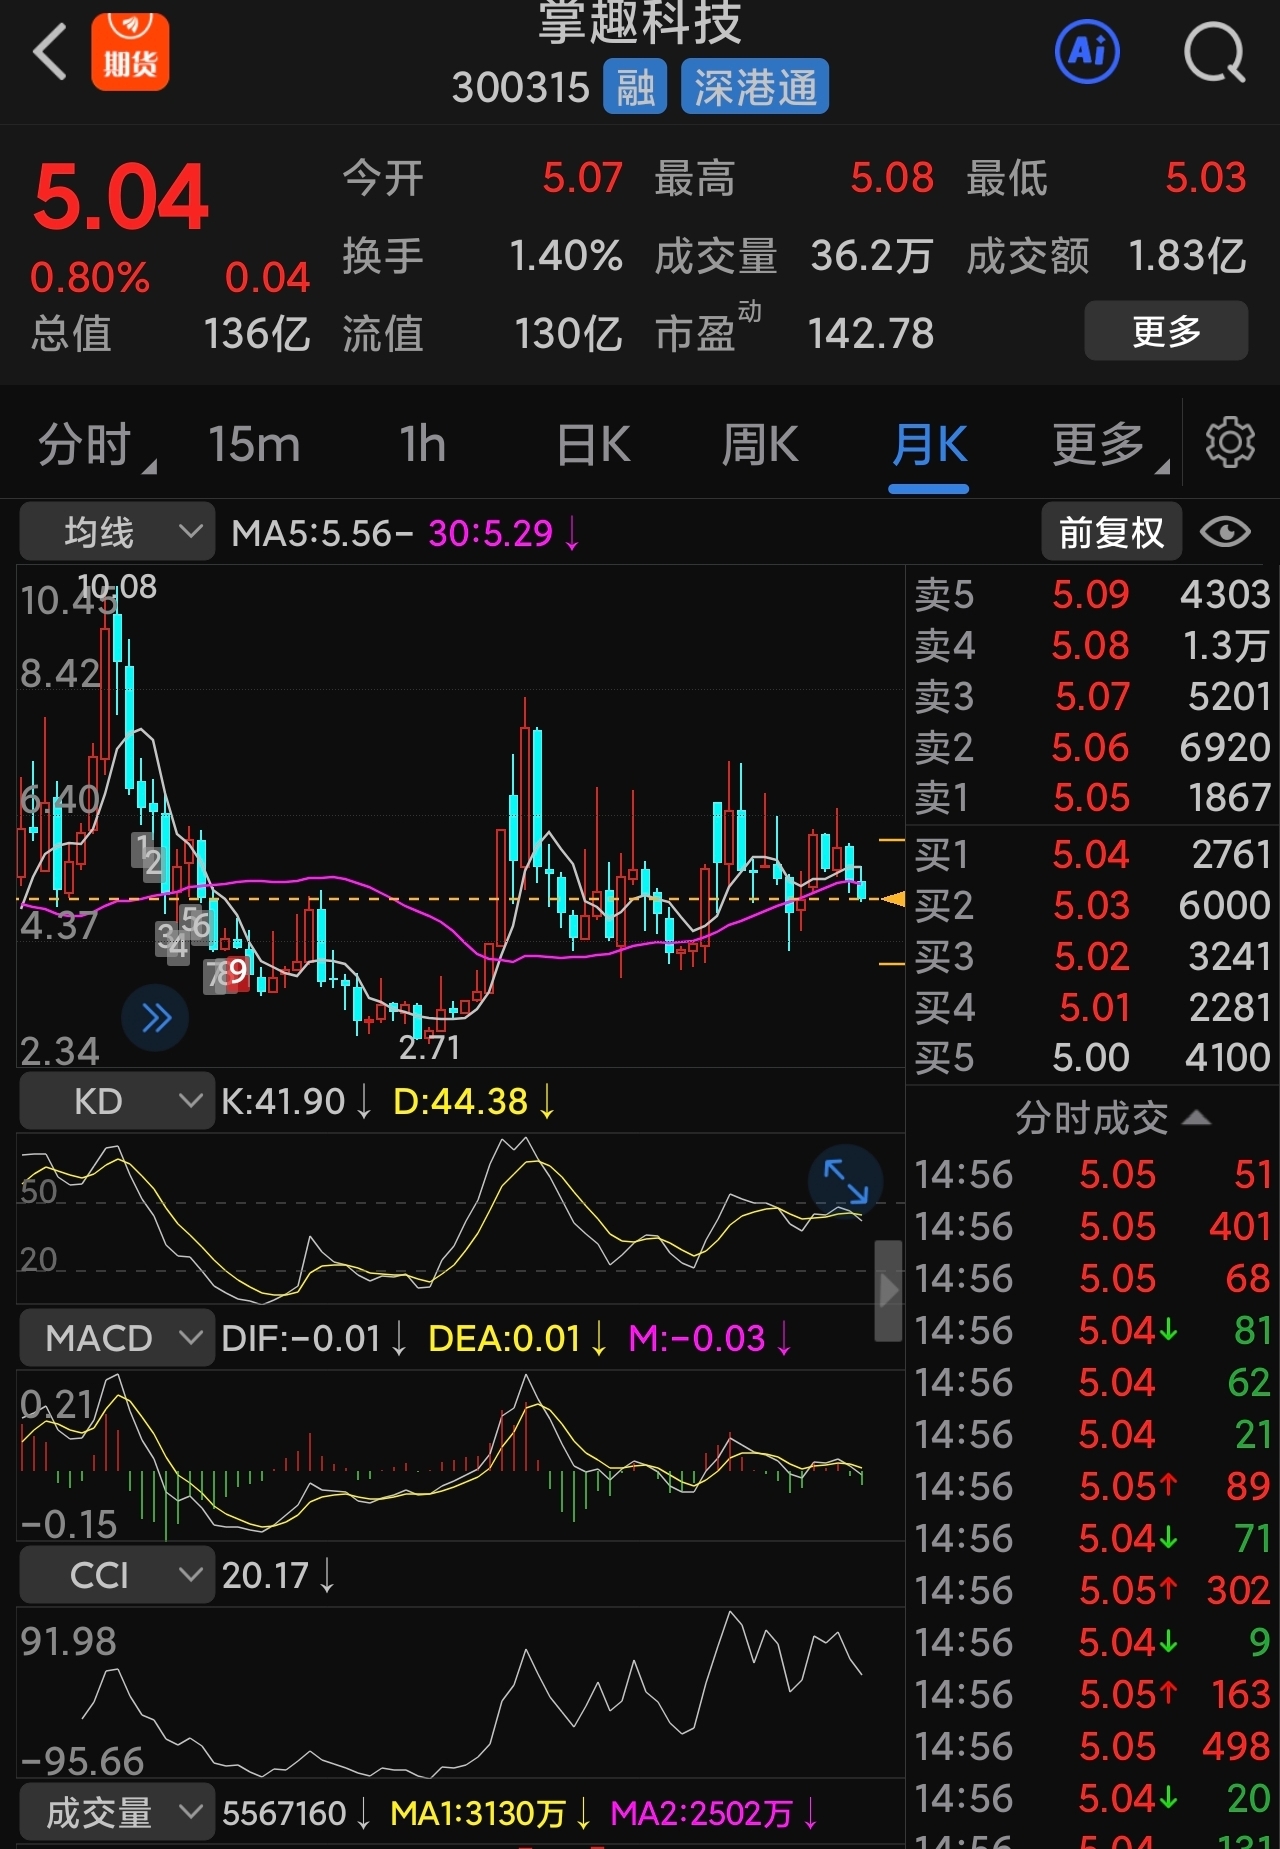Switch to 日K tab
Screen dimensions: 1280x1849
tap(593, 444)
